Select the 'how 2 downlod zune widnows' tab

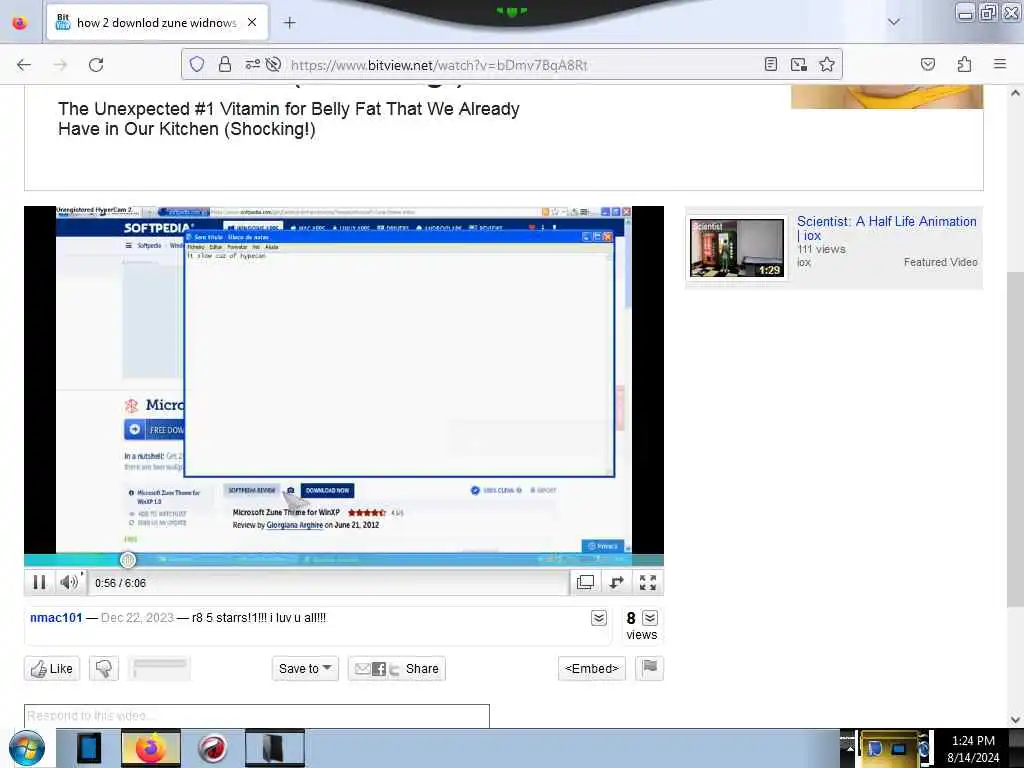(x=157, y=23)
